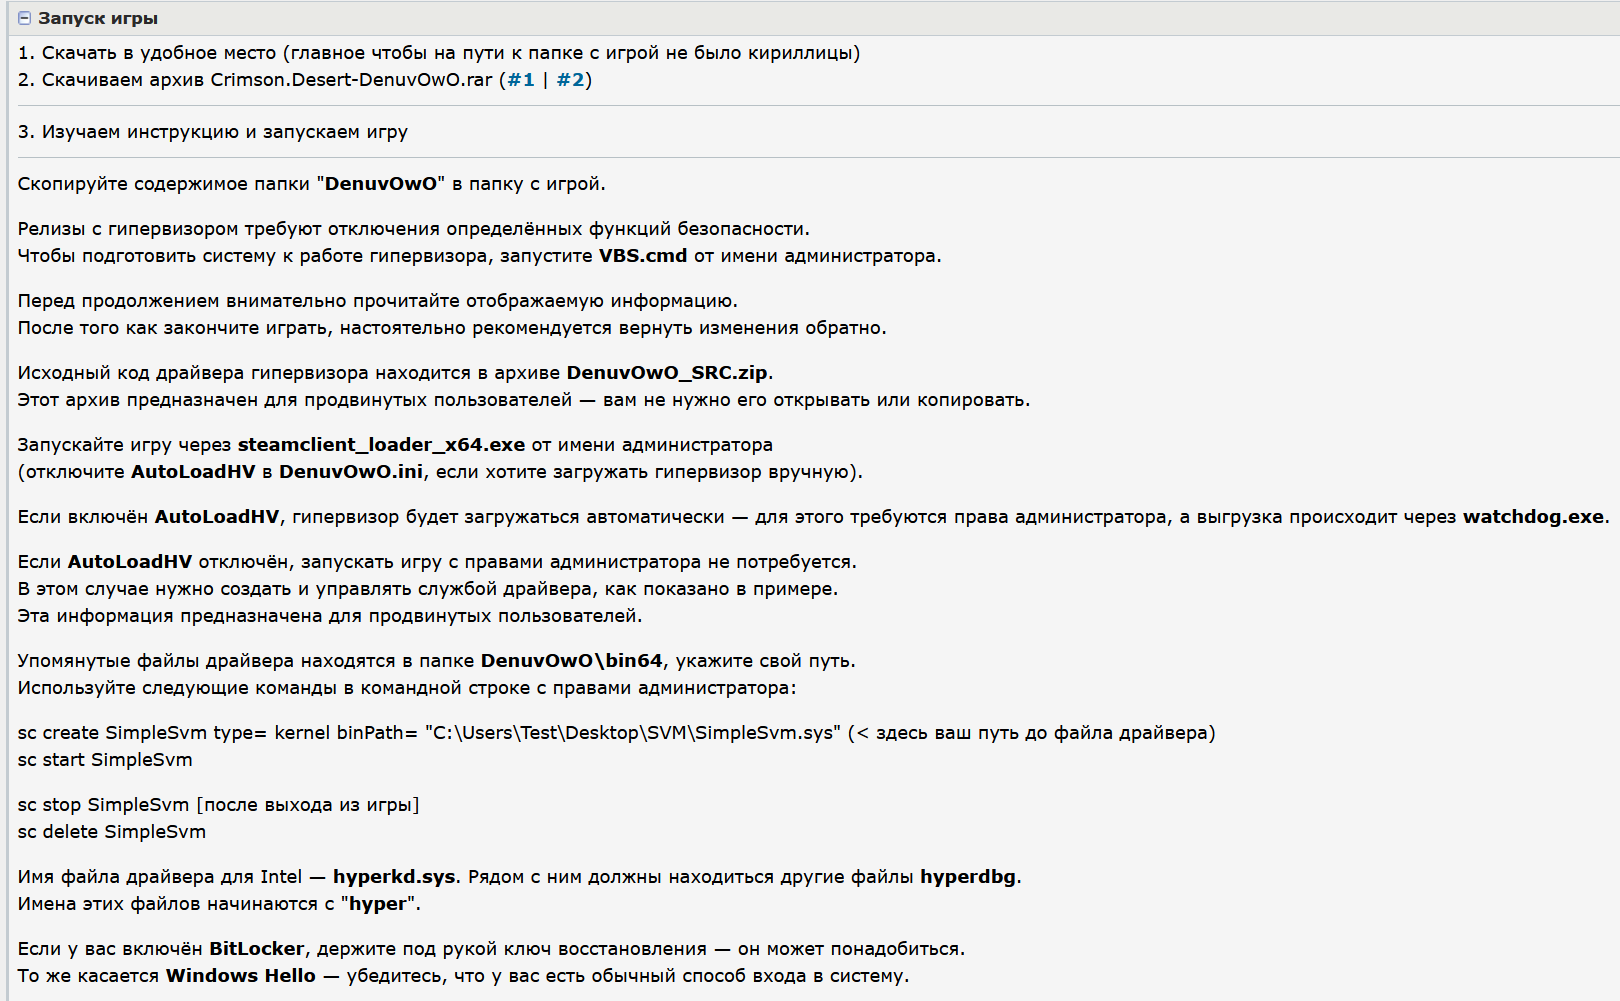
Task: Click the bold "watchdog.exe" text
Action: 1533,517
